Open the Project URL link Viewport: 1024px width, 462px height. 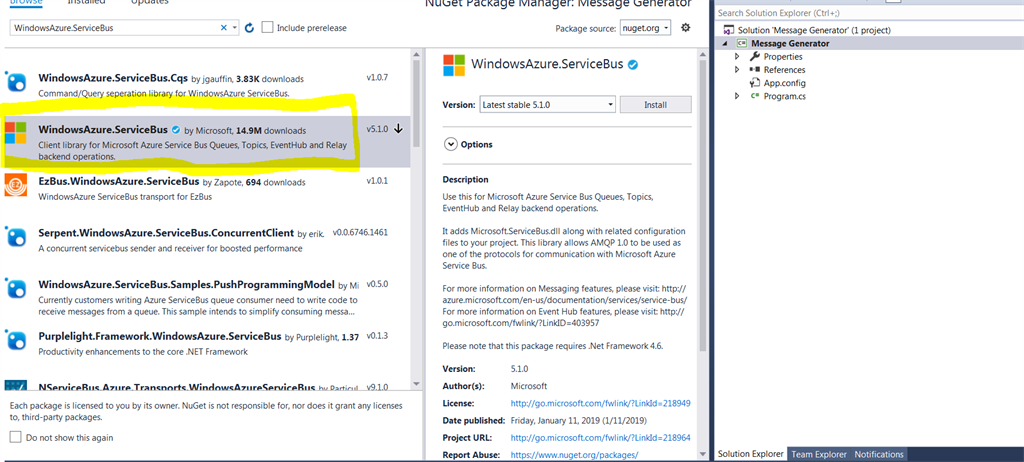pos(600,437)
